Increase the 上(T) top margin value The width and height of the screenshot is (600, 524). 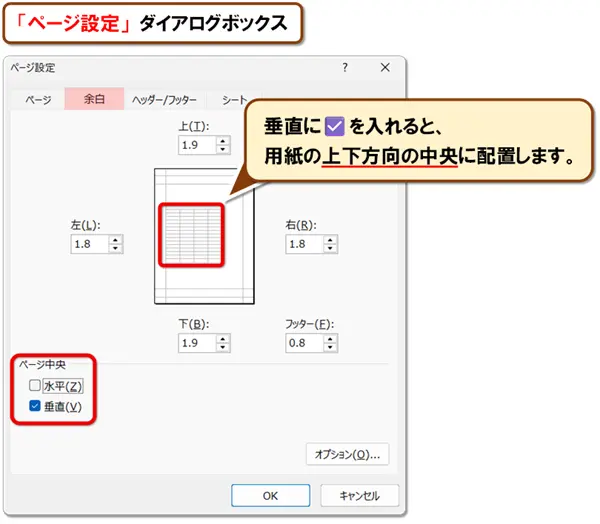(223, 141)
